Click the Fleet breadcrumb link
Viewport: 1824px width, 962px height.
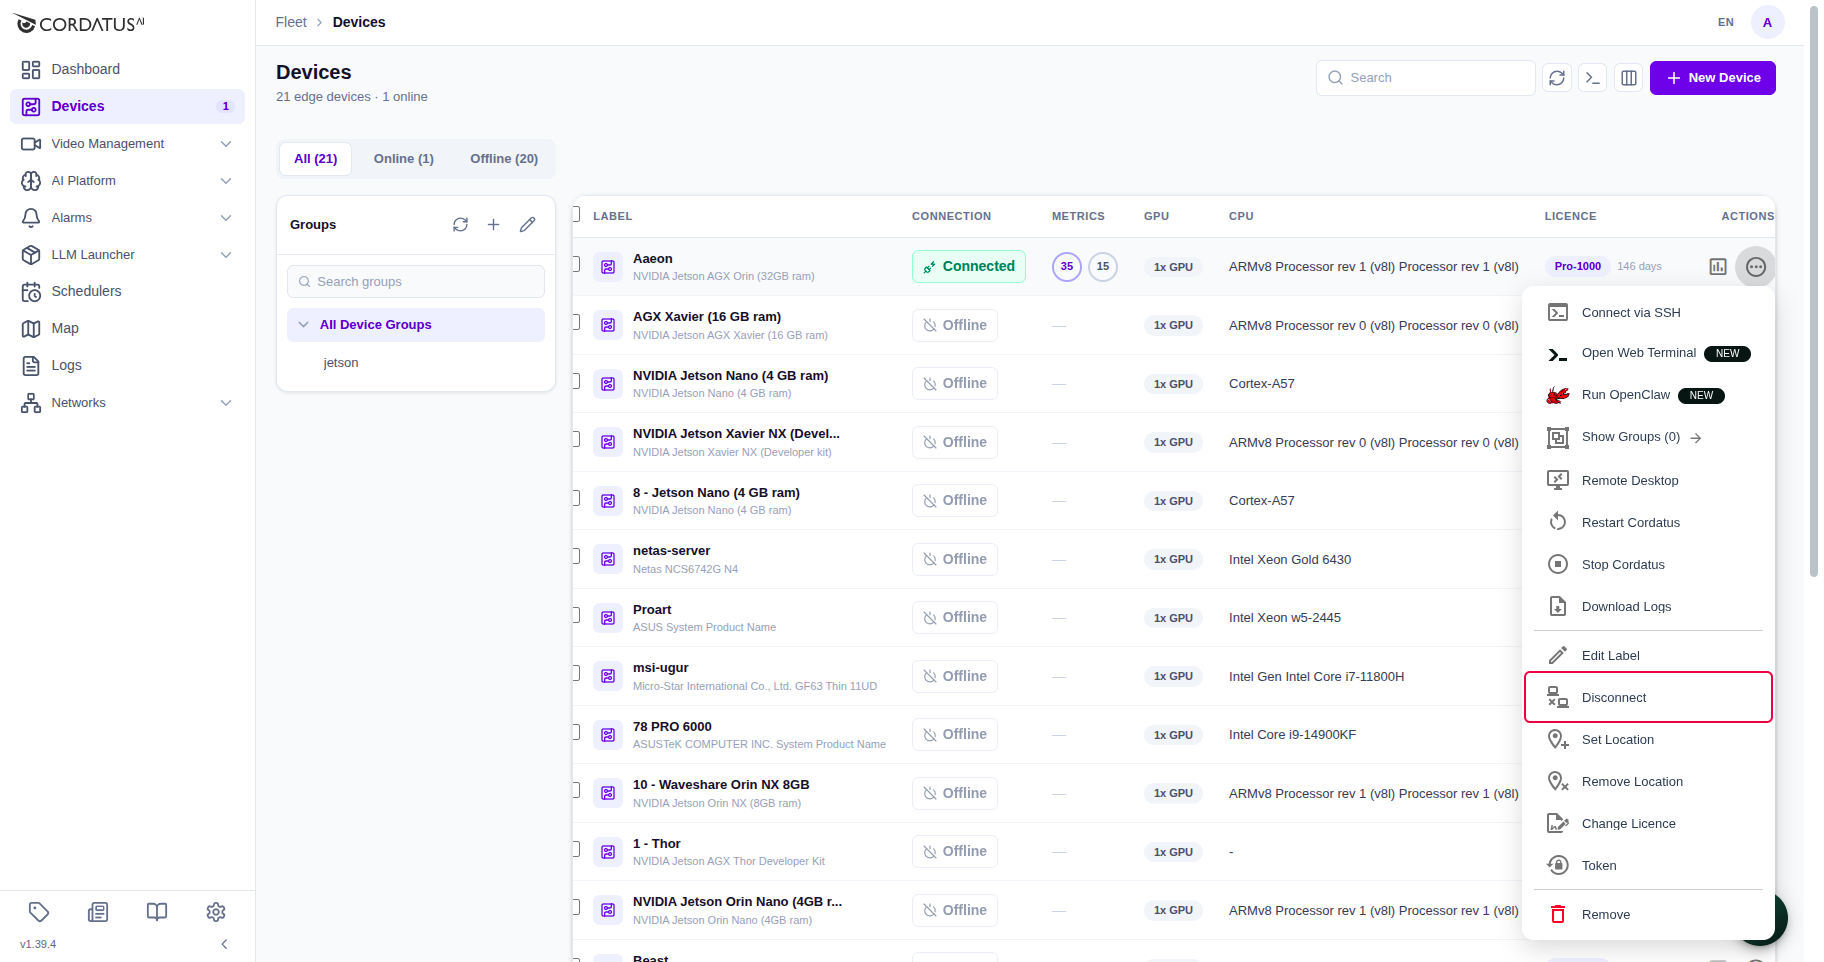291,22
